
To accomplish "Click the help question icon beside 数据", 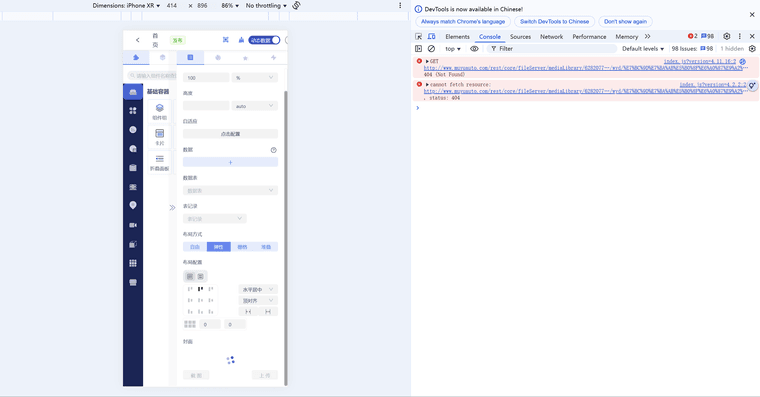I will coord(273,150).
